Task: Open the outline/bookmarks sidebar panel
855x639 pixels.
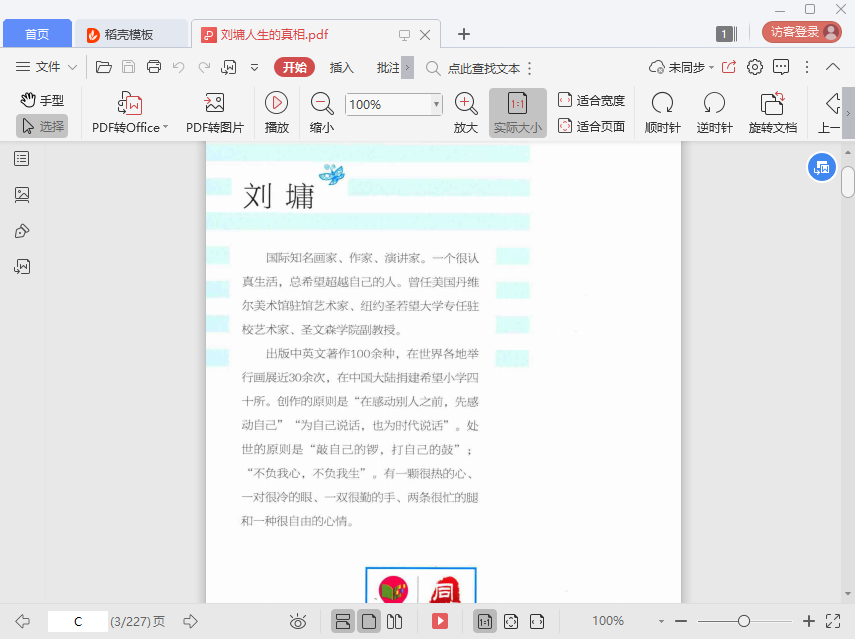Action: pos(22,159)
